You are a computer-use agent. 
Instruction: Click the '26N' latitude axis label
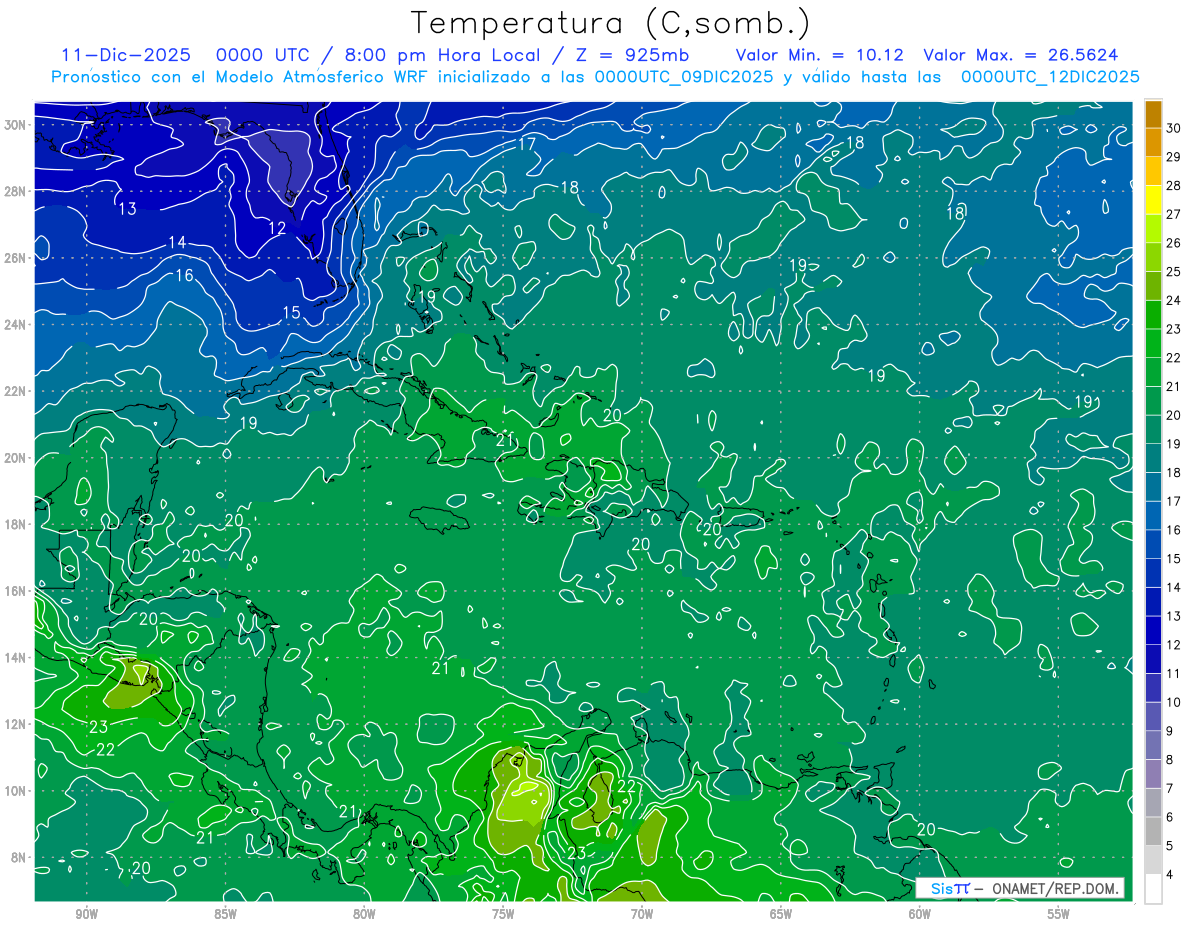point(15,258)
